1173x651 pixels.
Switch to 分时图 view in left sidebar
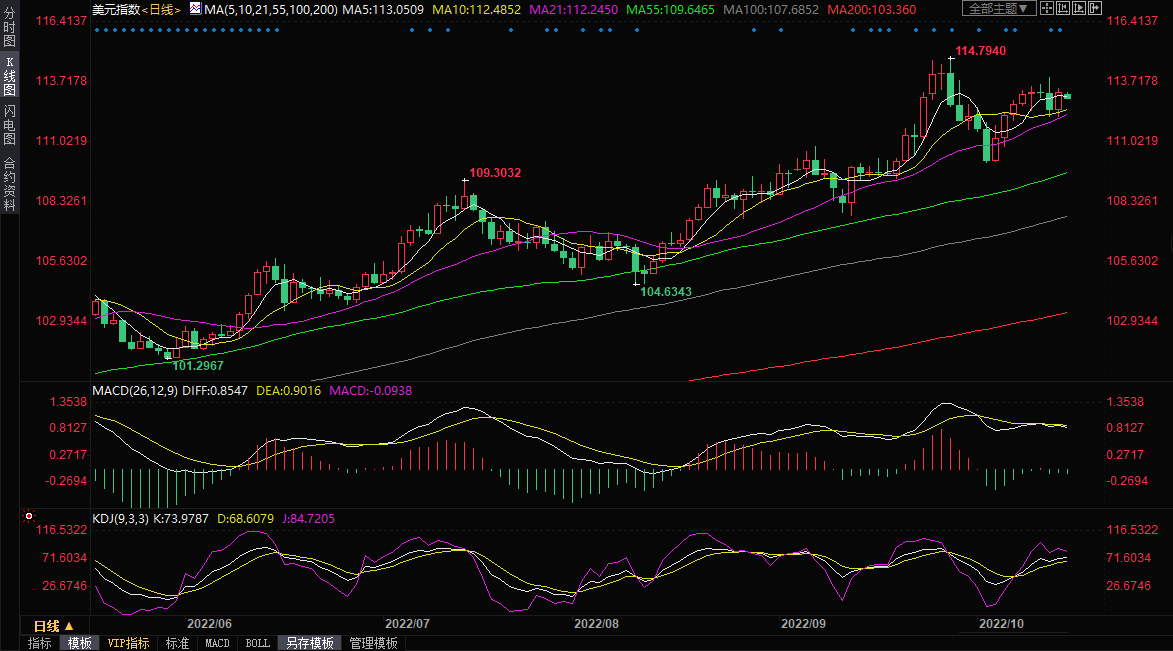[x=9, y=28]
